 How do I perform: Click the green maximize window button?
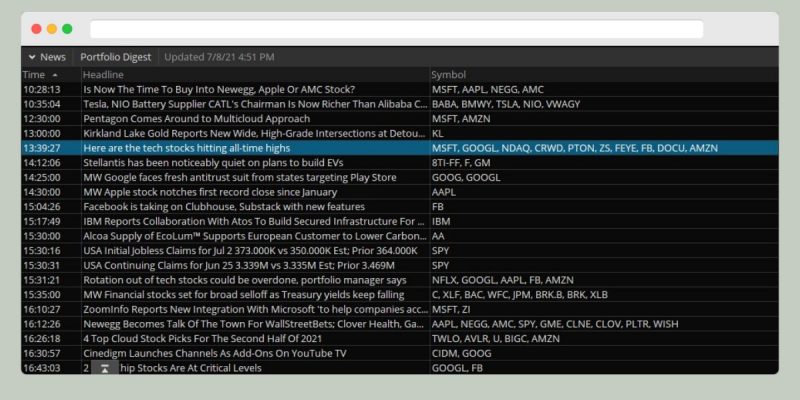click(x=67, y=29)
